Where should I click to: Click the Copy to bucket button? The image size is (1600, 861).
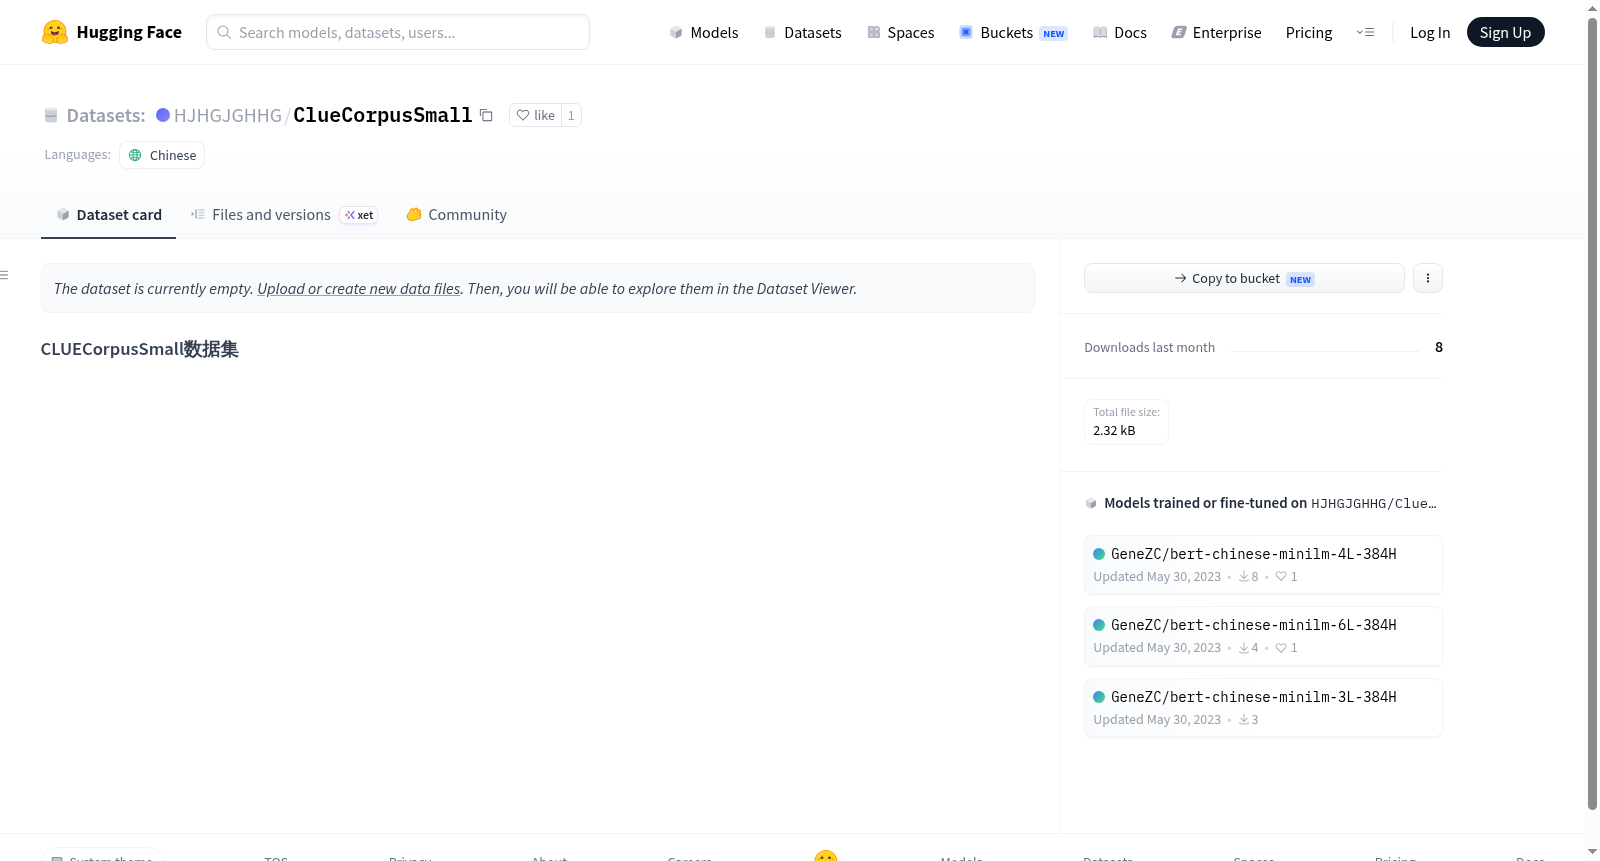click(x=1244, y=278)
